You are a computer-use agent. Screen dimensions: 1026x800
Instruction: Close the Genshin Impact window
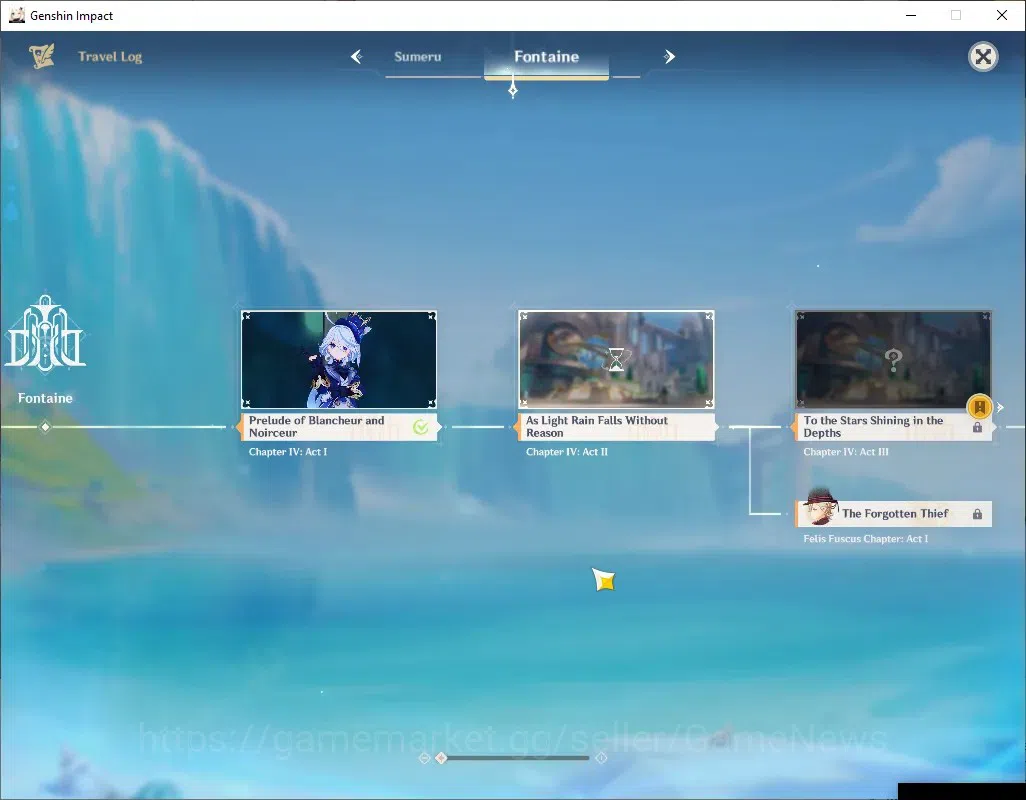(1002, 15)
